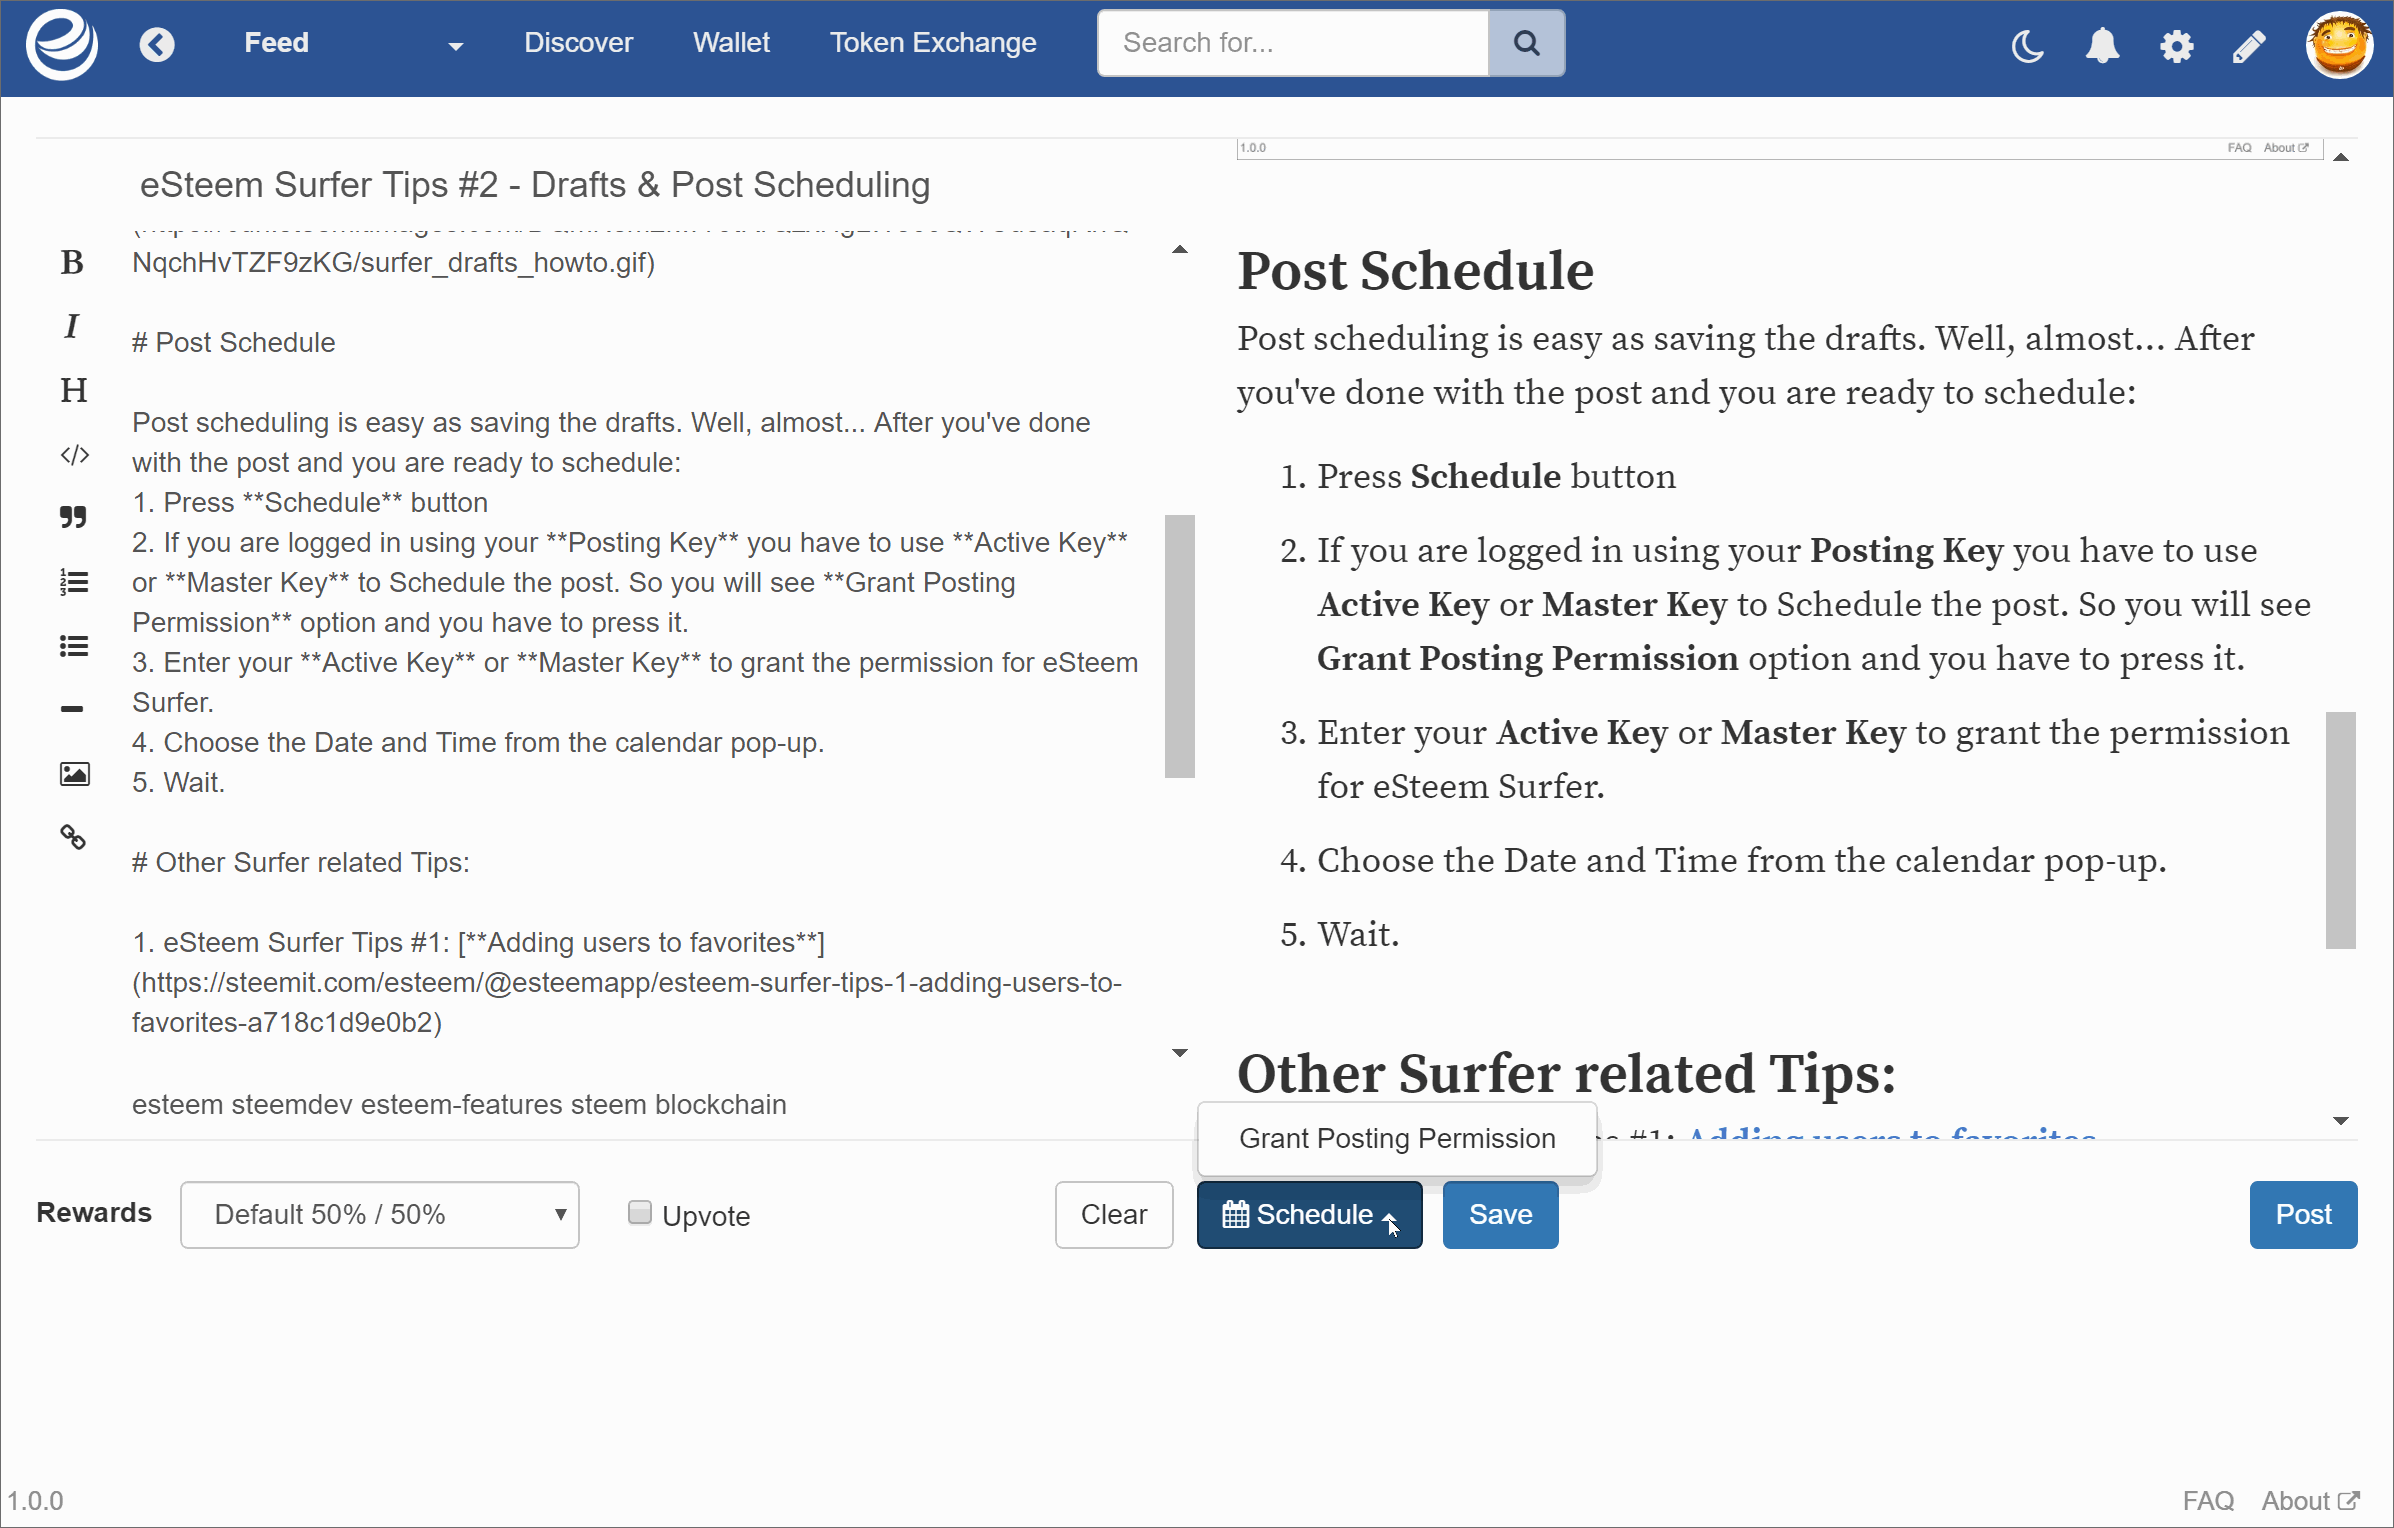Click version 1.0.0 text in footer
This screenshot has height=1528, width=2394.
[x=36, y=1500]
